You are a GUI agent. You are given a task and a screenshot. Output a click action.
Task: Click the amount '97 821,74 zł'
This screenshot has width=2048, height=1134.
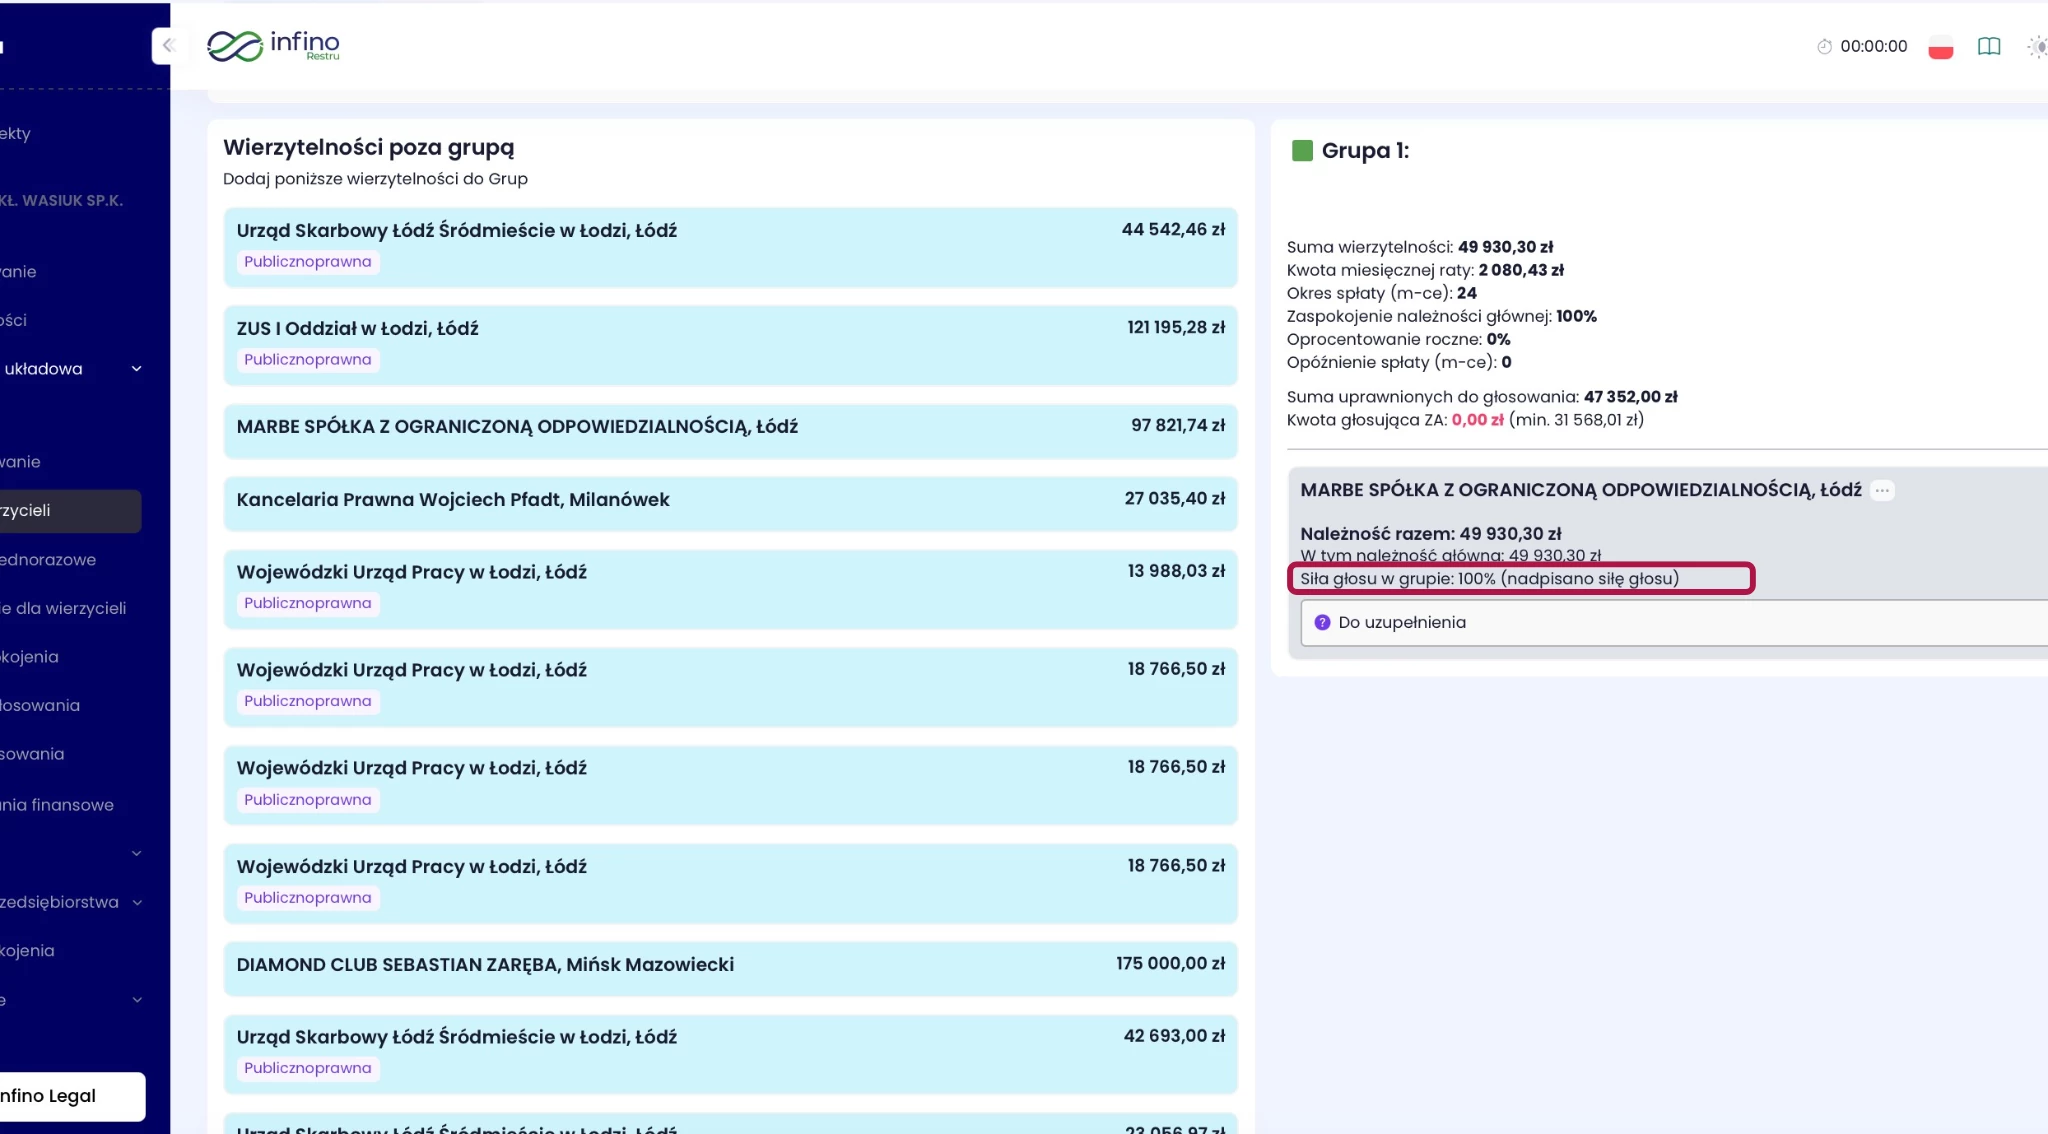tap(1178, 425)
